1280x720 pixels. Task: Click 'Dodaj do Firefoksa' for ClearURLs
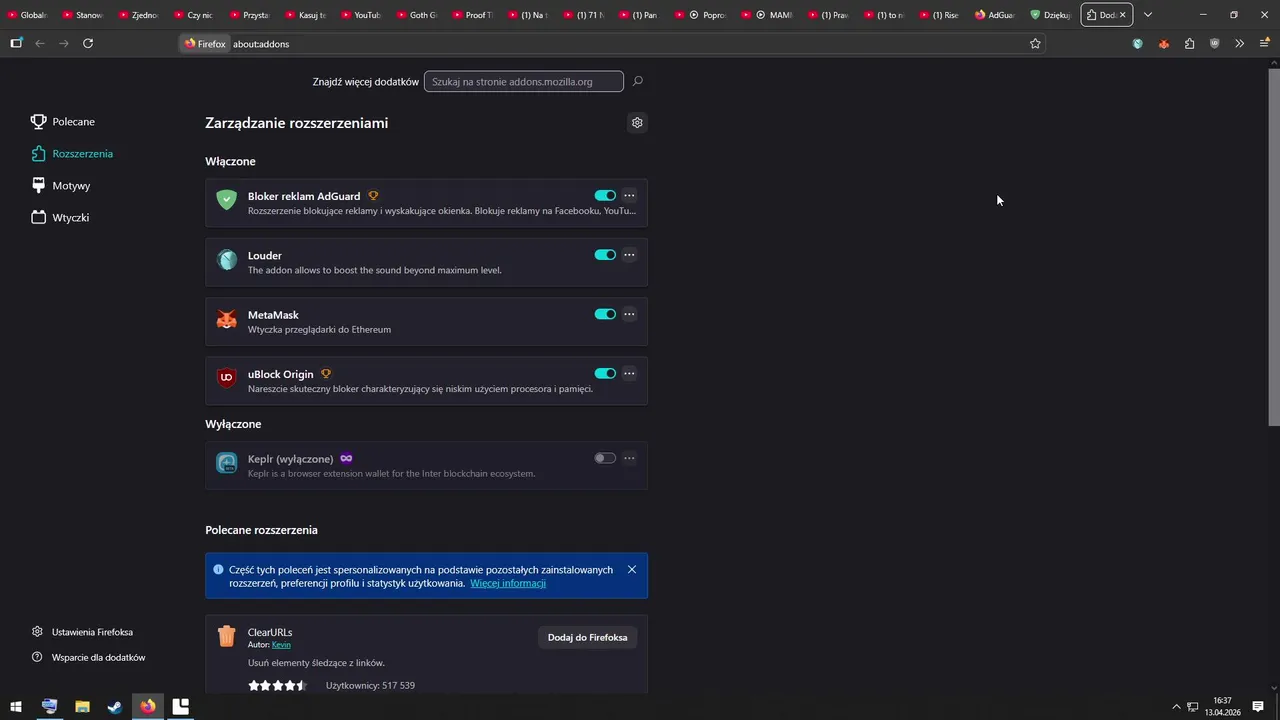[x=587, y=637]
